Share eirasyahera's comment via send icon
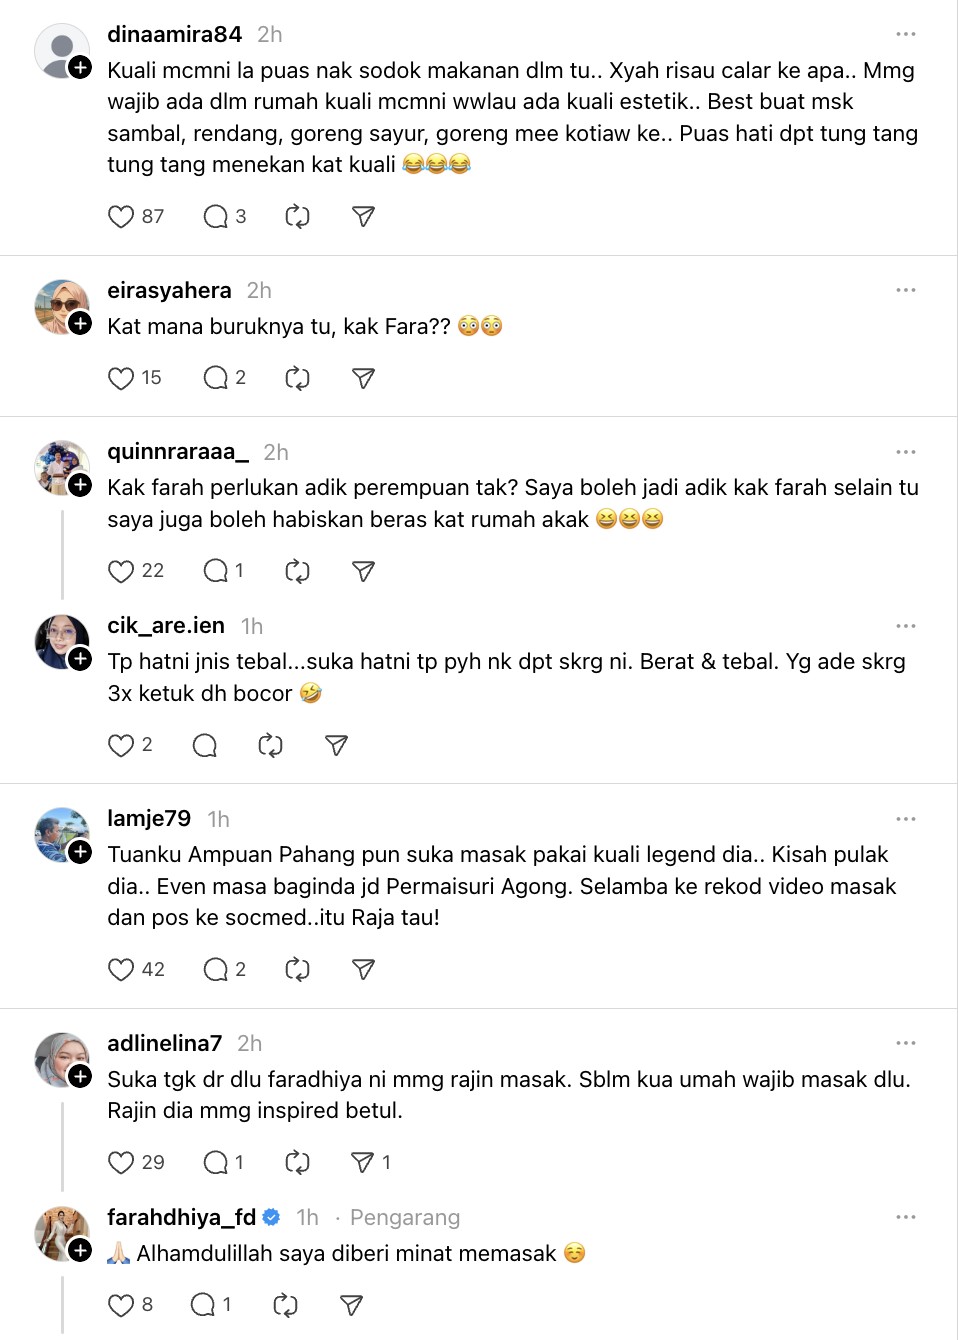Screen dimensions: 958x1340 (x=363, y=378)
